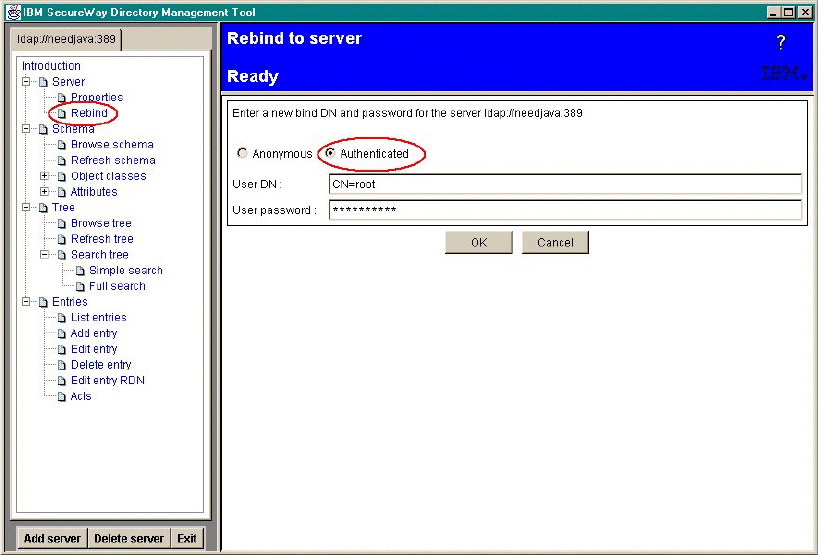Image resolution: width=818 pixels, height=555 pixels.
Task: Select the Anonymous radio button
Action: click(x=242, y=153)
